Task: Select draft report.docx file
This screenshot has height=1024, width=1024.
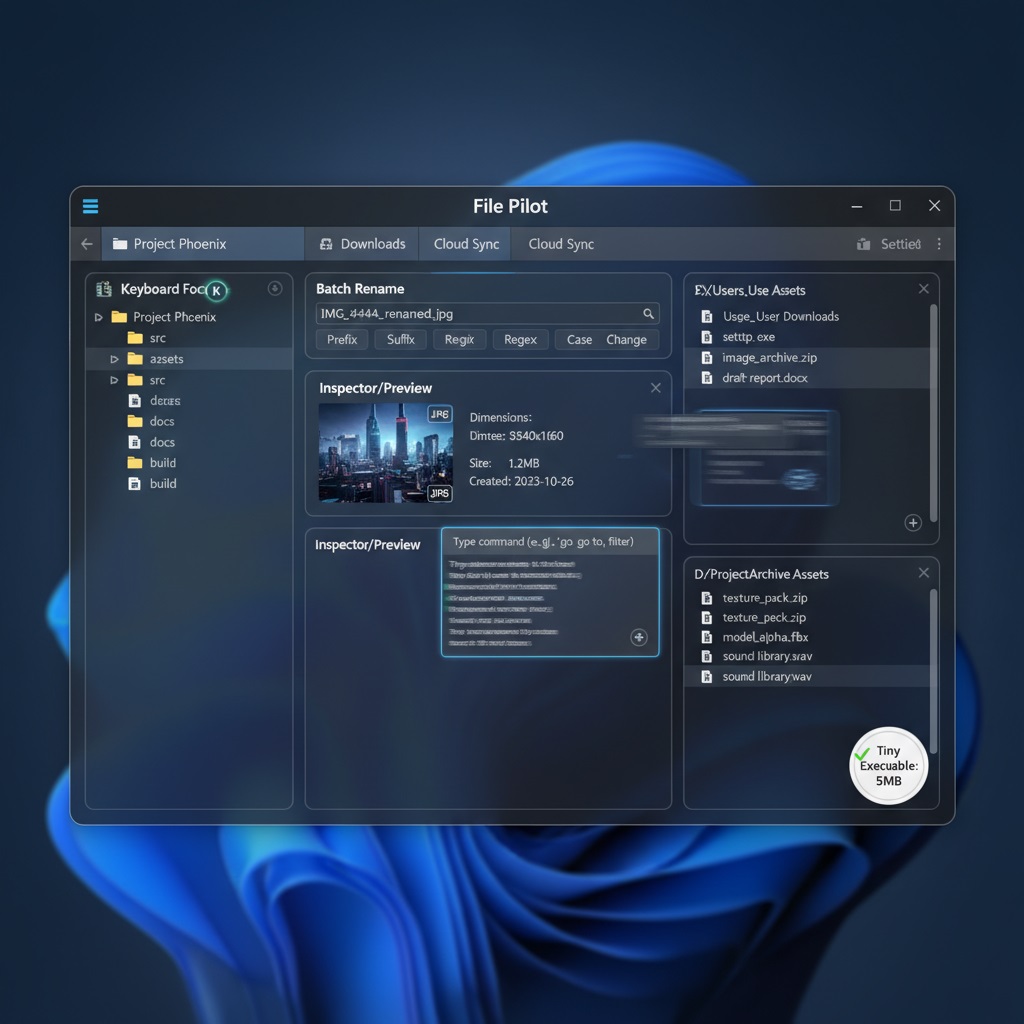Action: click(807, 378)
